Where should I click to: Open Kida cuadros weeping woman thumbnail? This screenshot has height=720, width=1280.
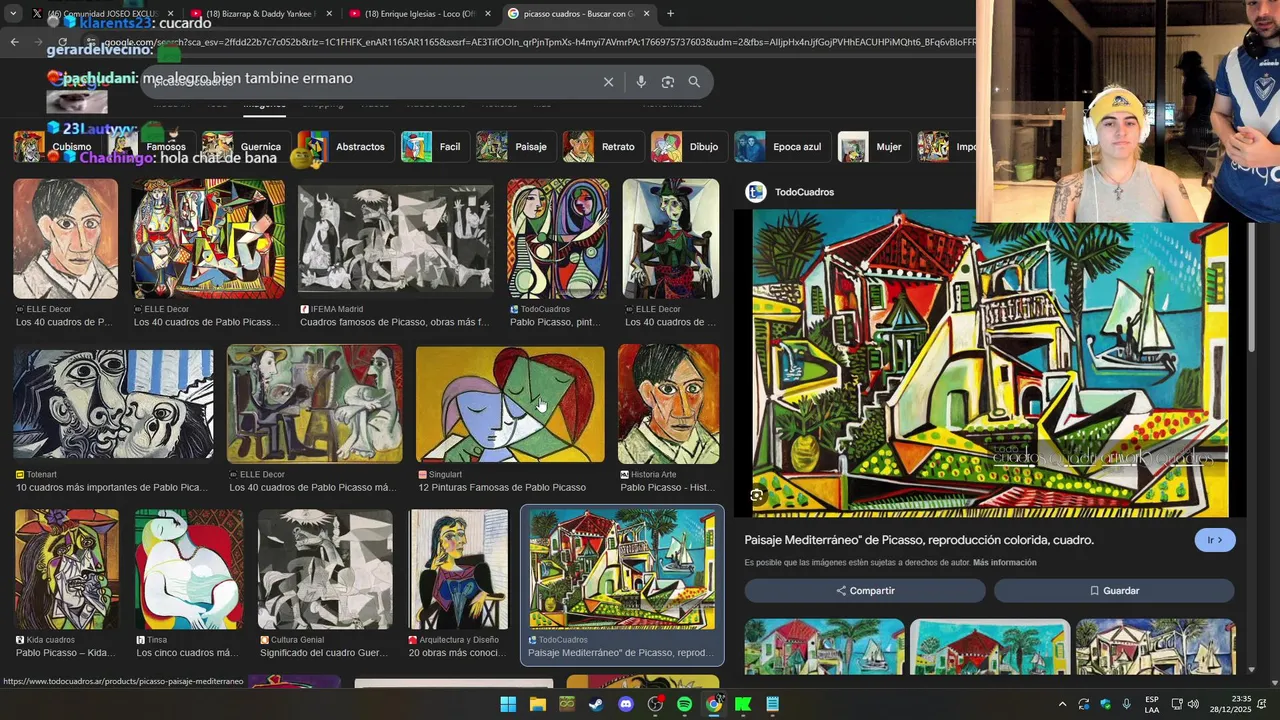(x=66, y=569)
